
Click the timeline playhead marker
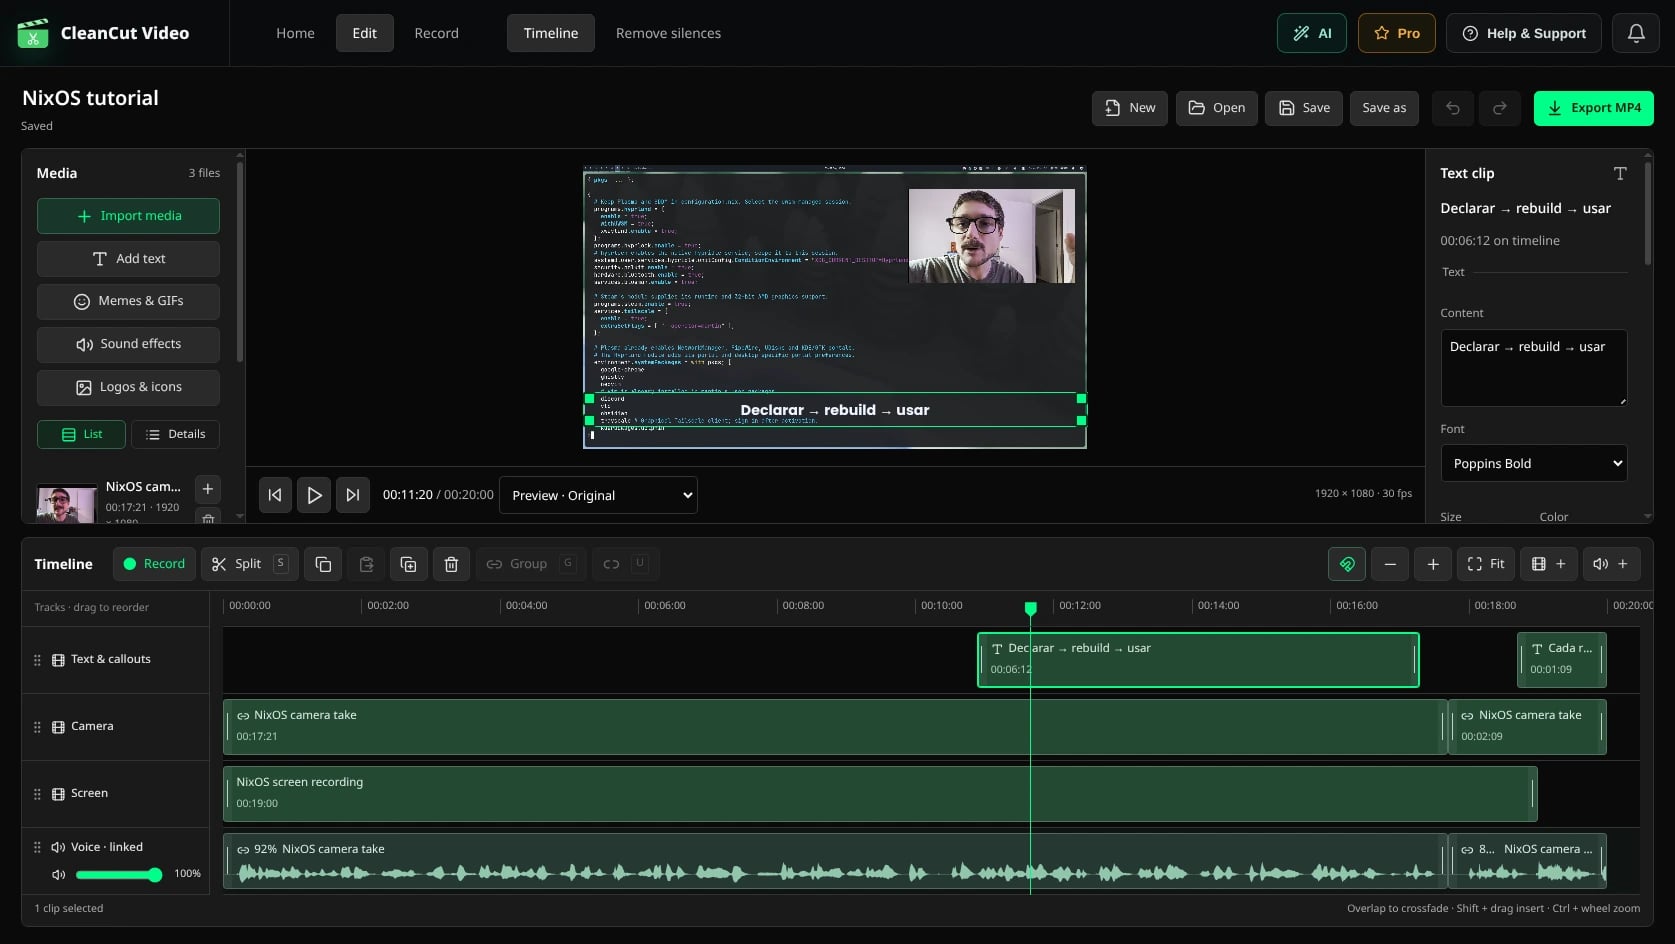click(1030, 608)
